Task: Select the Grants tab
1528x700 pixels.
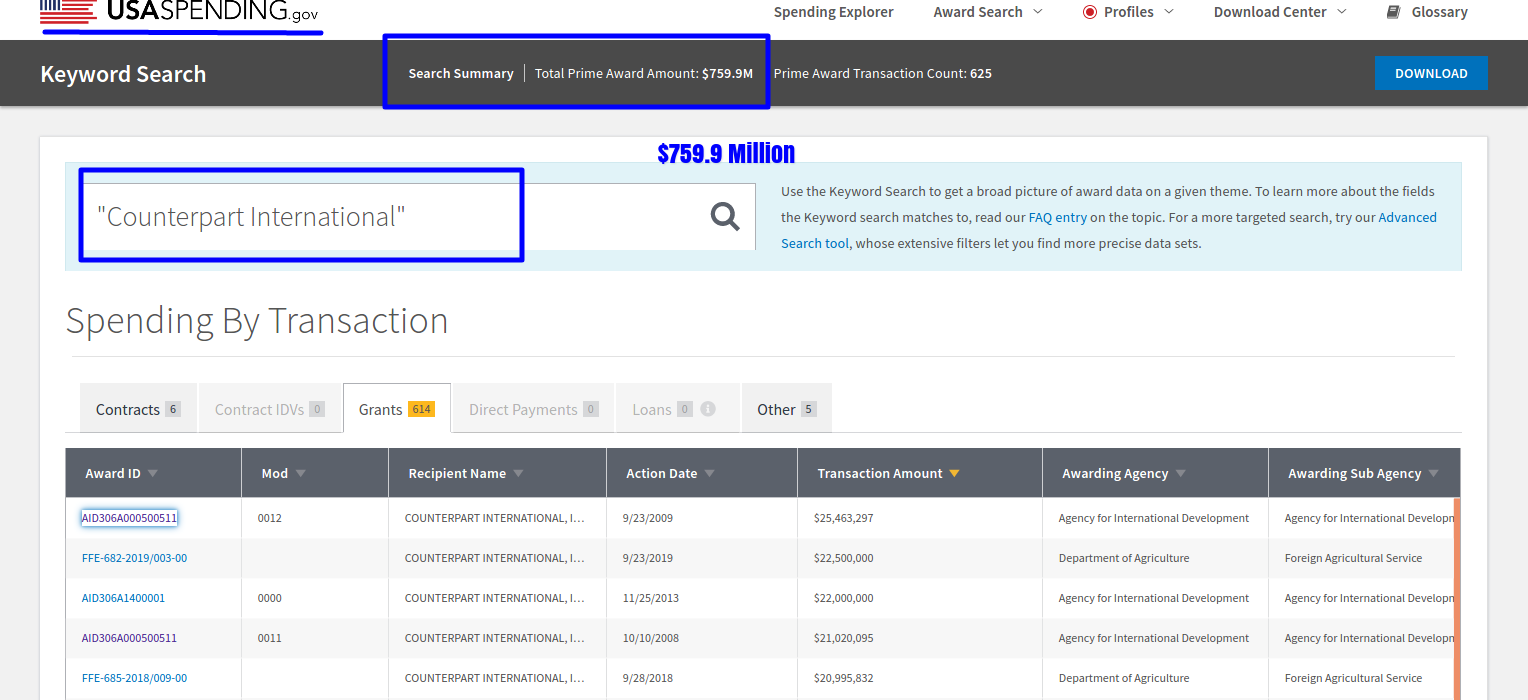Action: click(397, 409)
